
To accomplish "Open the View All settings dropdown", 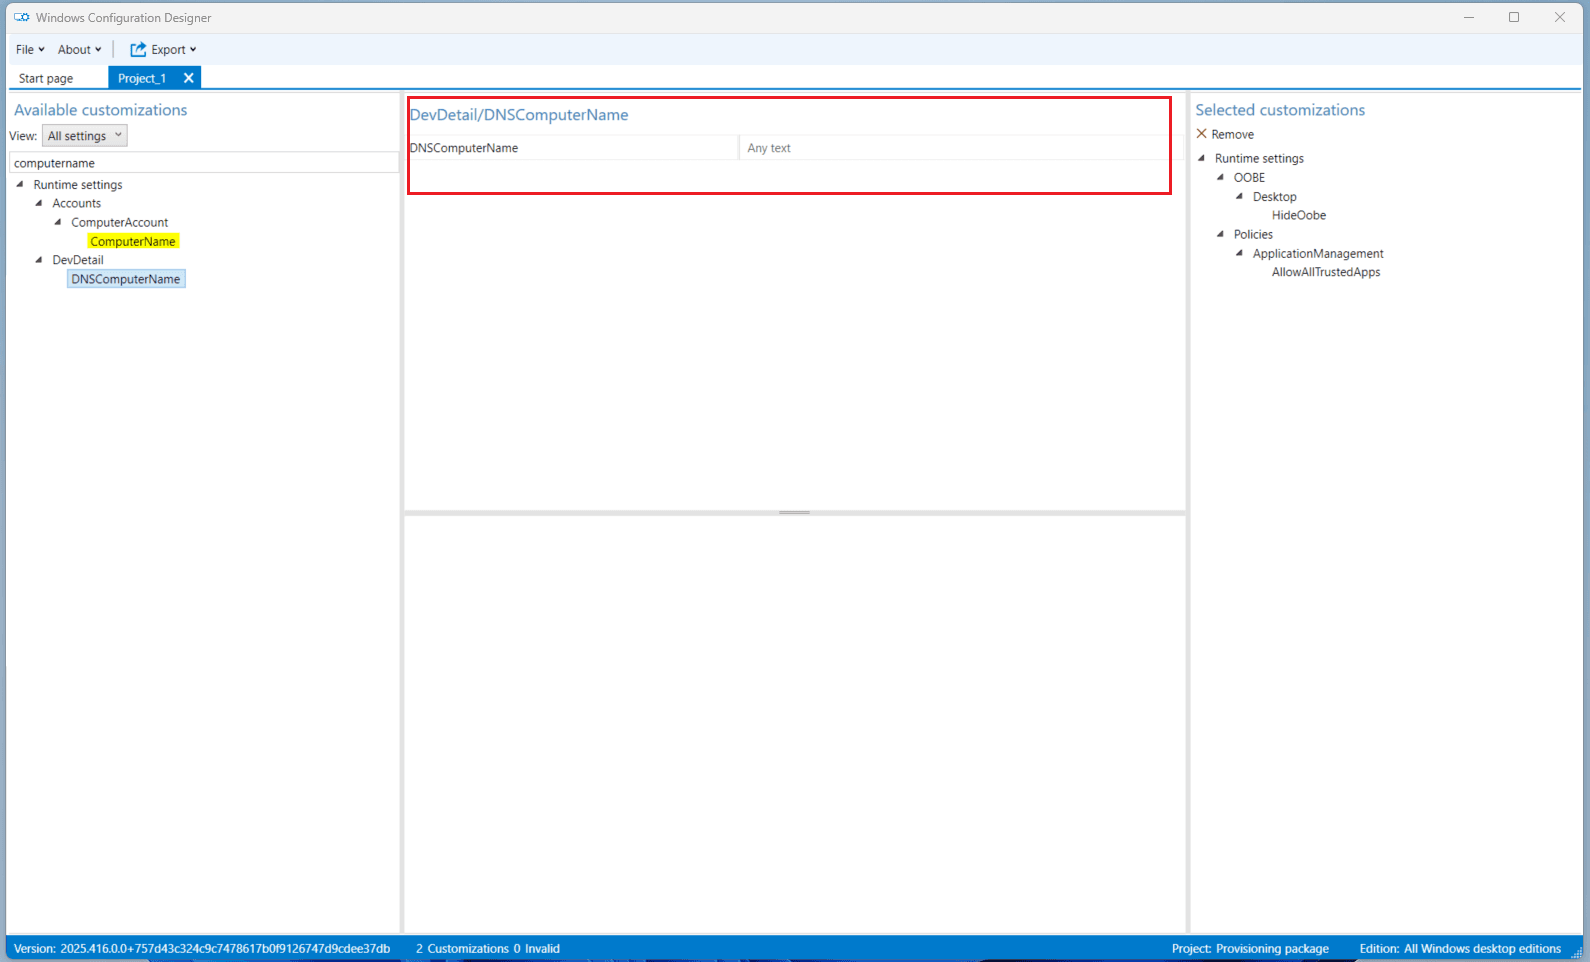I will pyautogui.click(x=85, y=136).
